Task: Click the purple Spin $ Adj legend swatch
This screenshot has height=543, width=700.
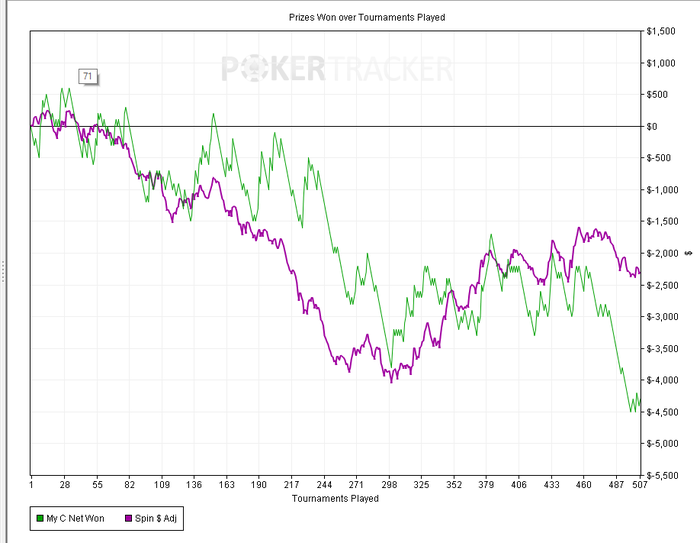Action: click(129, 518)
